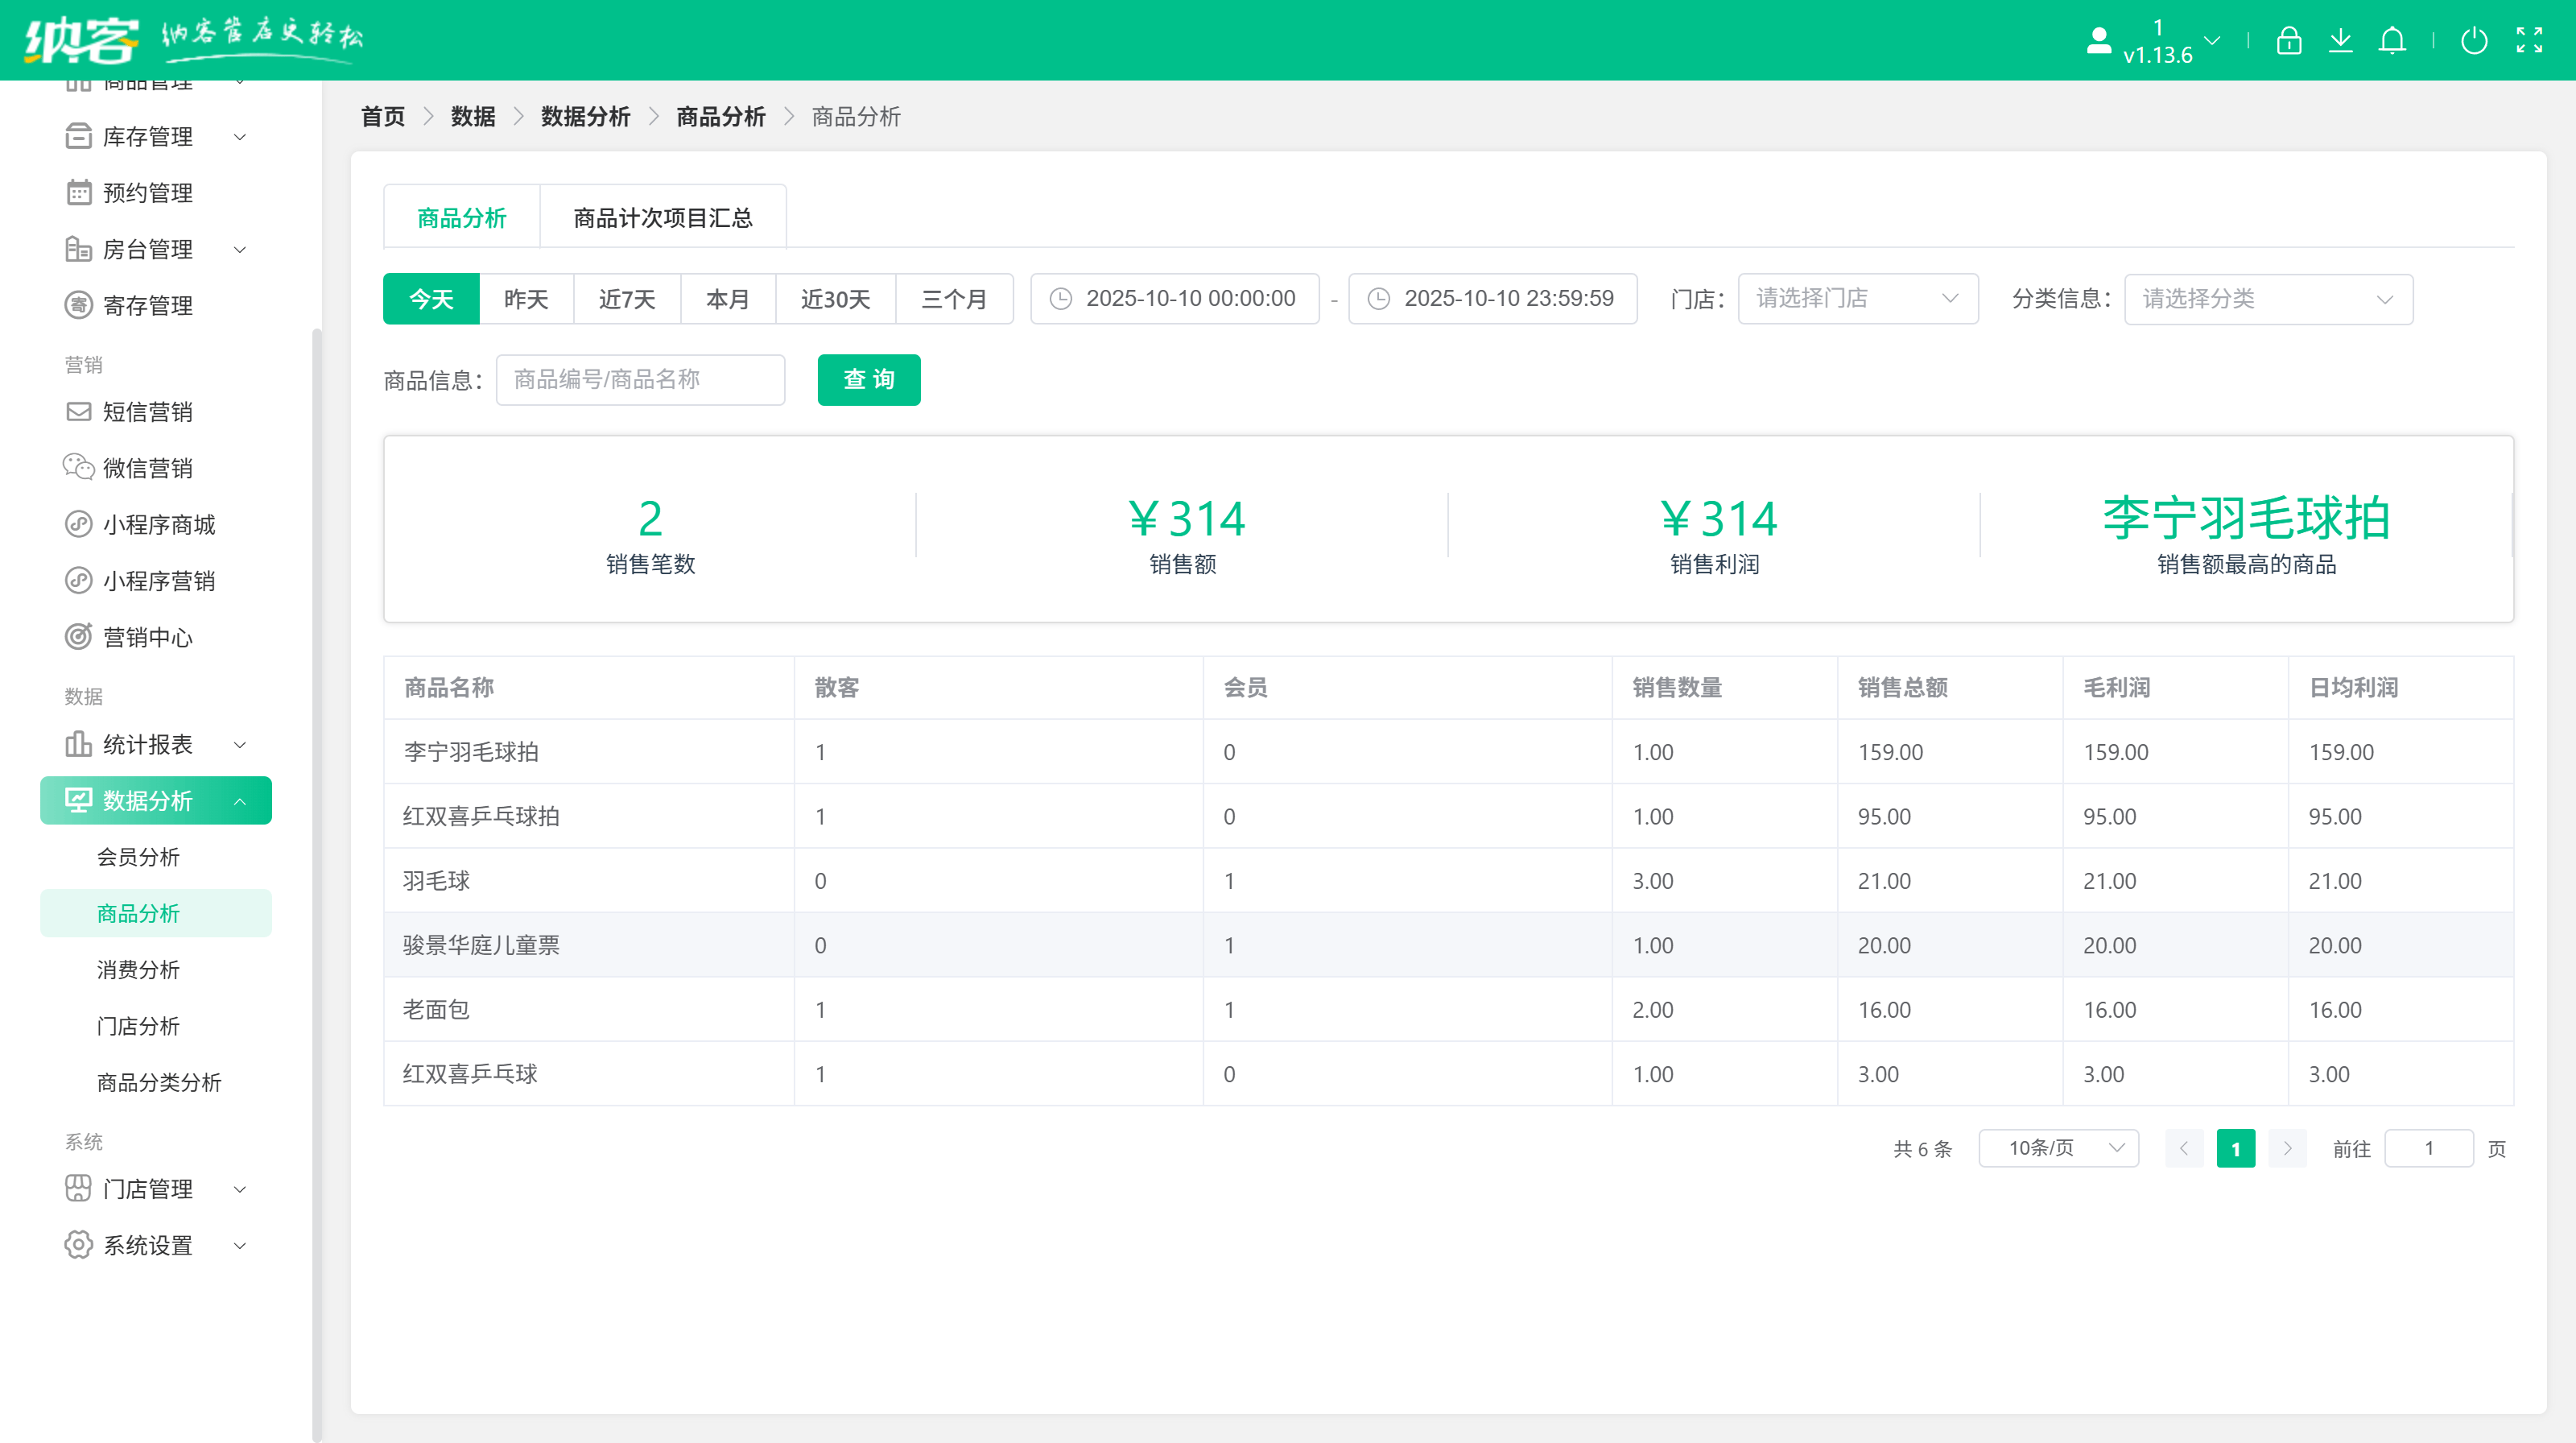Click the download icon in top bar

[x=2340, y=41]
